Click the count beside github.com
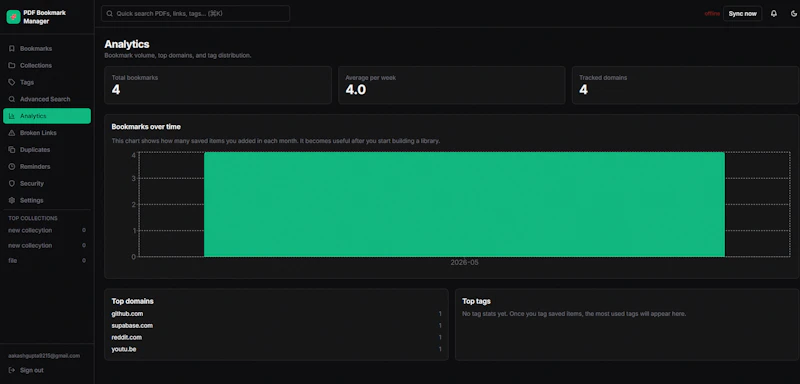 [x=440, y=314]
